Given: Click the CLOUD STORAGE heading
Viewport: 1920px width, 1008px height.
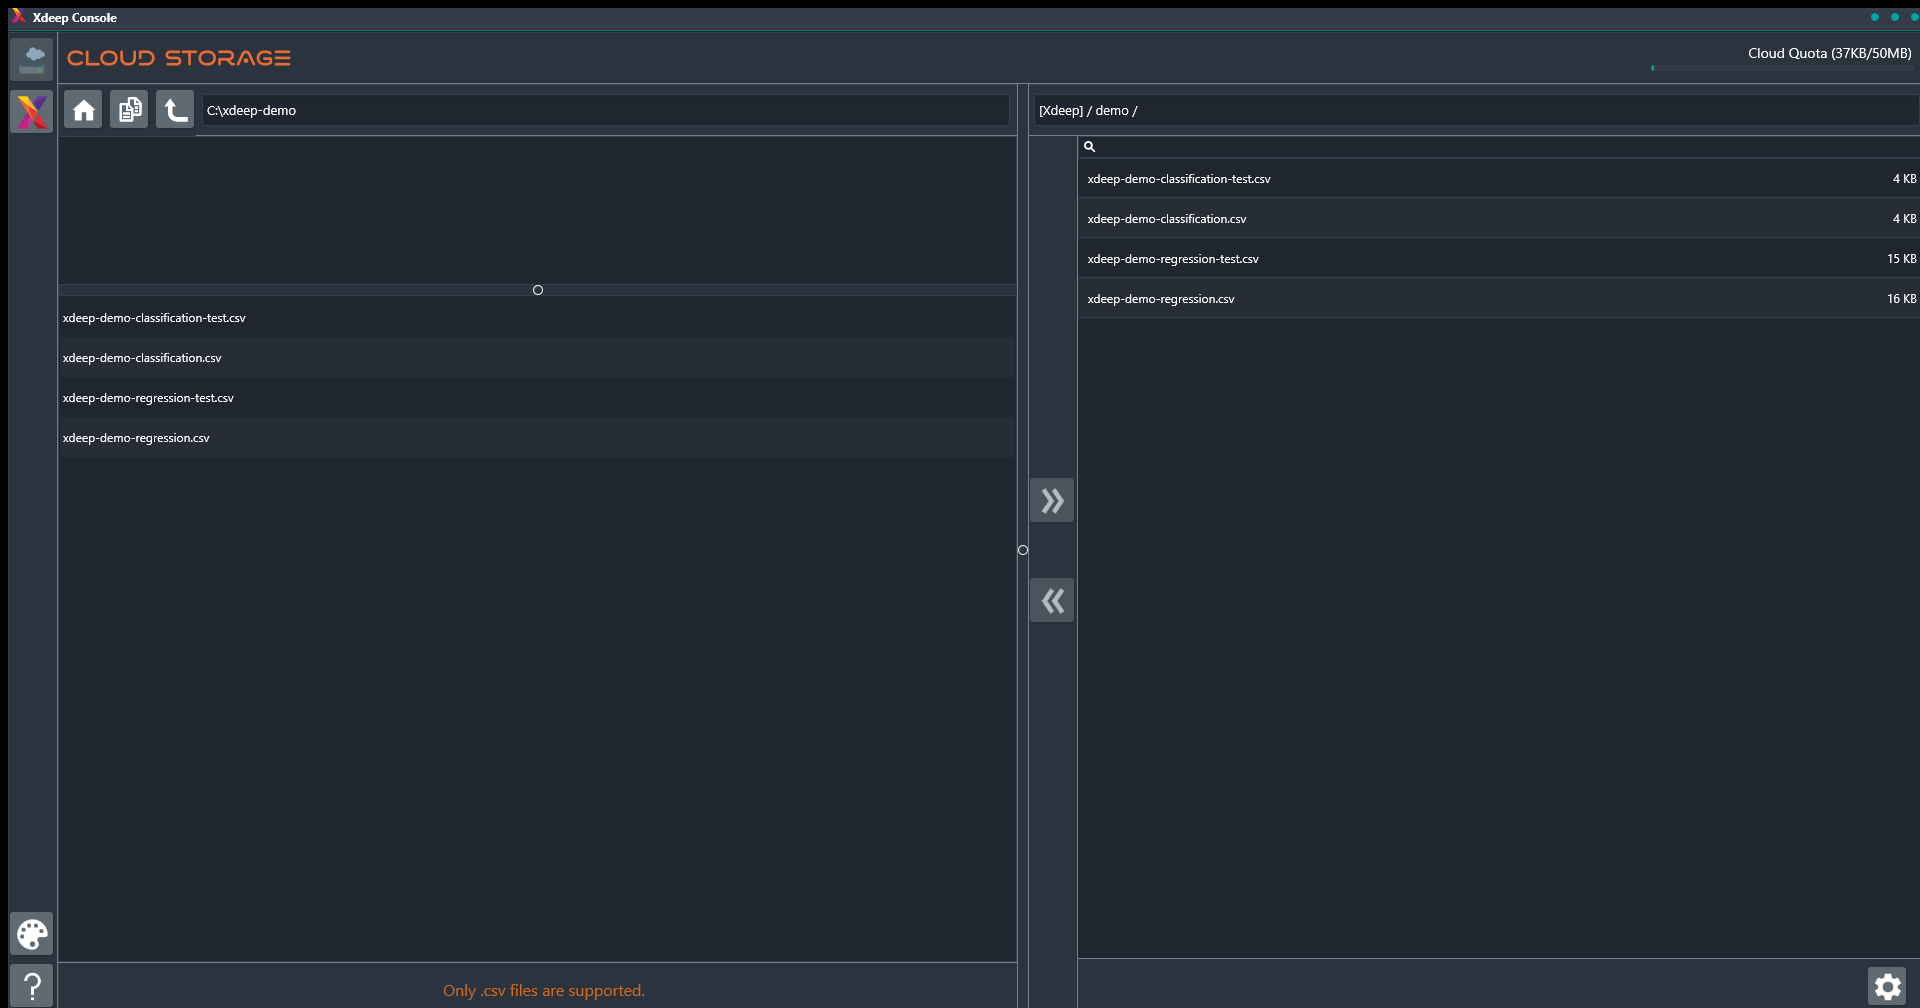Looking at the screenshot, I should coord(179,58).
